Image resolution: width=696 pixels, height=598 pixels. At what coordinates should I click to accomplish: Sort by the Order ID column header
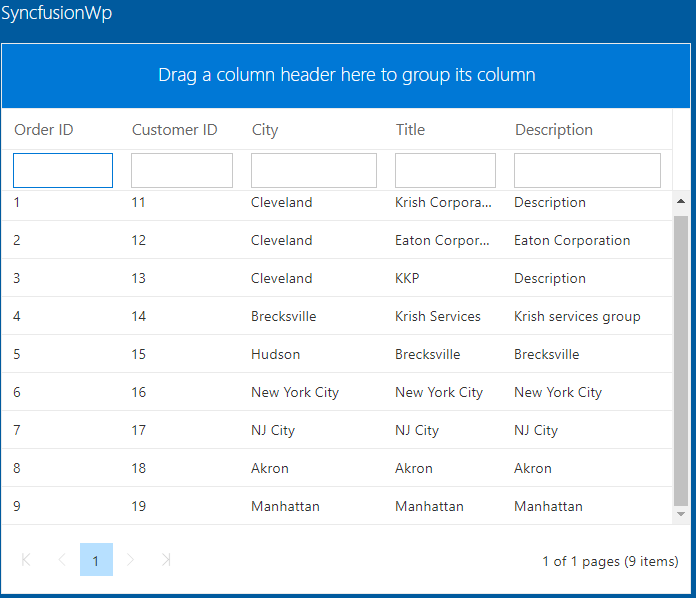coord(44,130)
